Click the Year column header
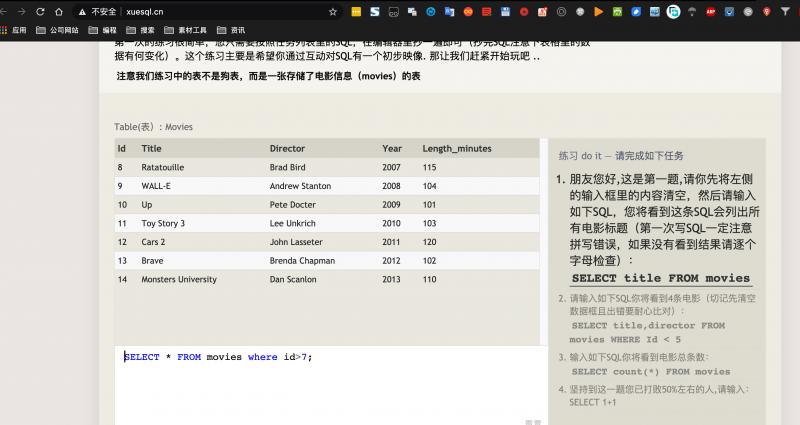 coord(392,148)
